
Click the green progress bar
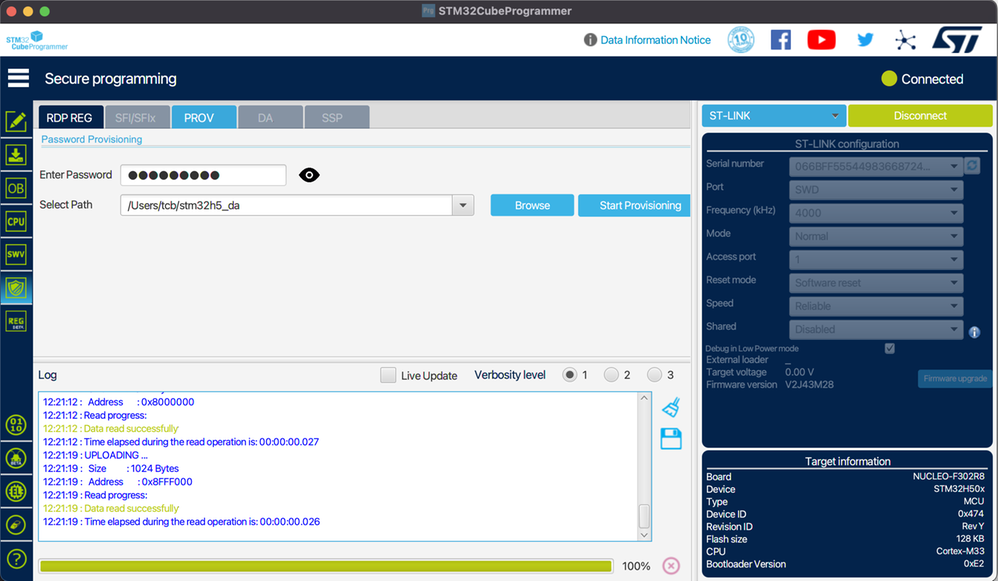click(326, 566)
